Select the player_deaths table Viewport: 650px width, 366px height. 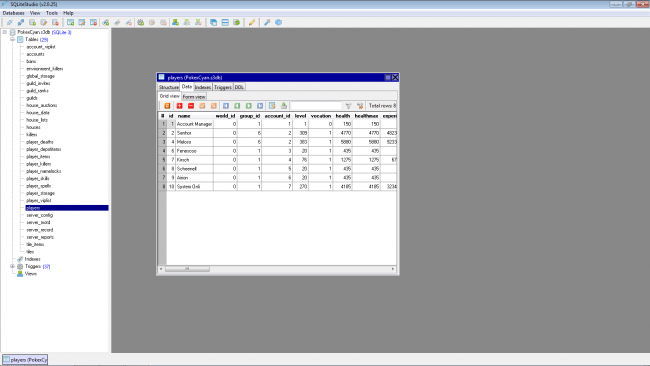[40, 142]
